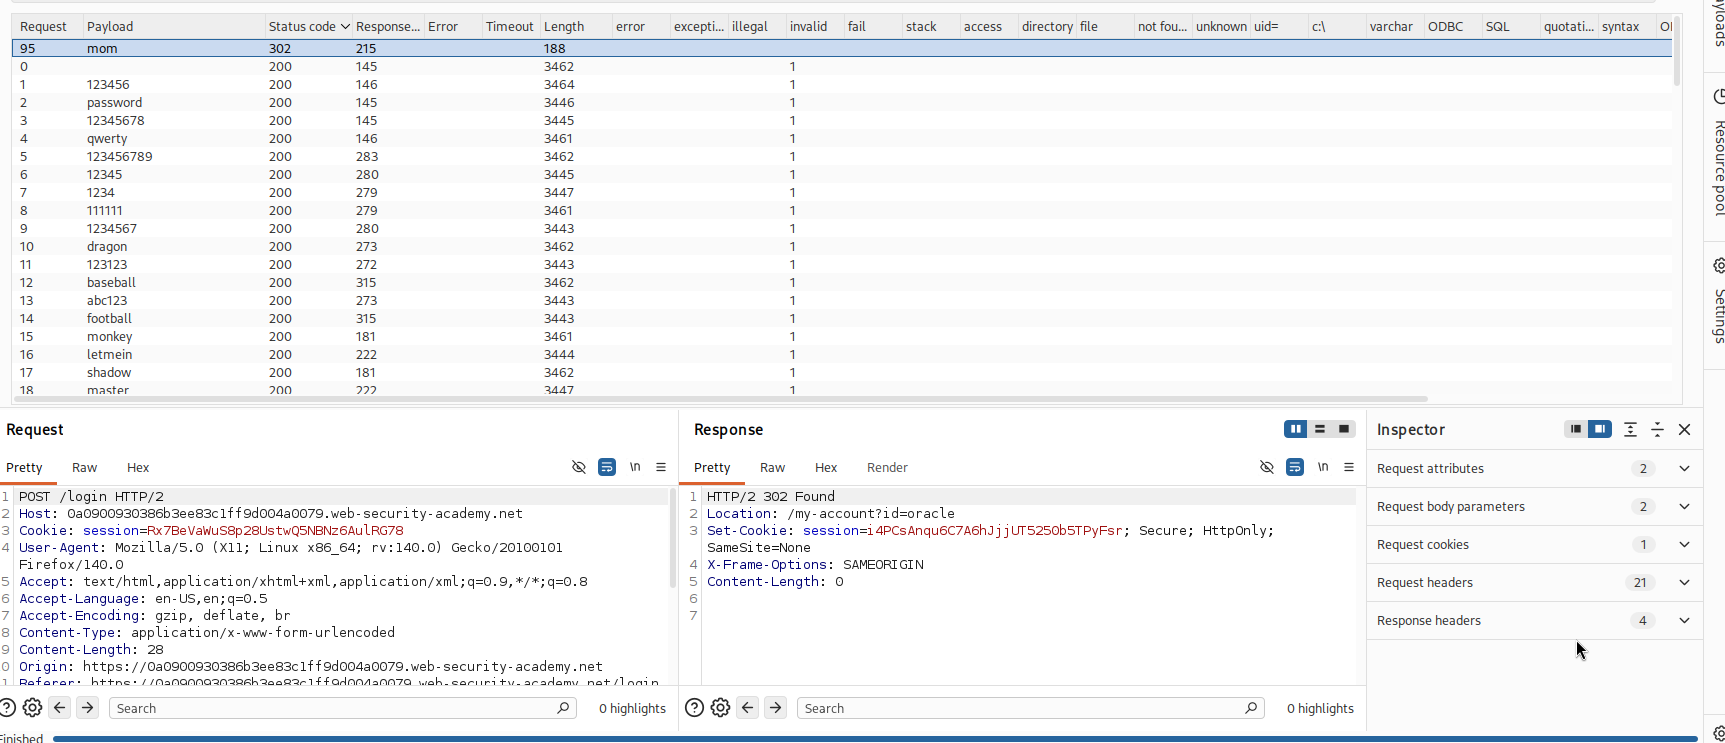Screen dimensions: 1725x743
Task: Select vertical stacked request/response layout
Action: click(x=1320, y=429)
